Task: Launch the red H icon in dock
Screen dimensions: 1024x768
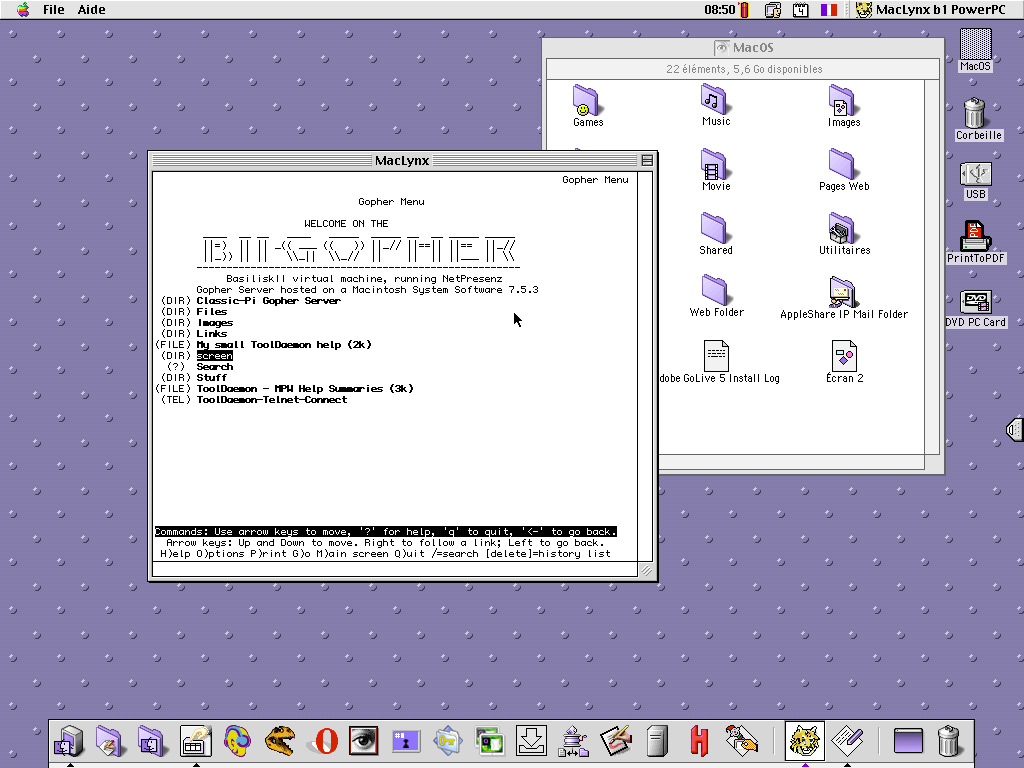Action: pos(699,741)
